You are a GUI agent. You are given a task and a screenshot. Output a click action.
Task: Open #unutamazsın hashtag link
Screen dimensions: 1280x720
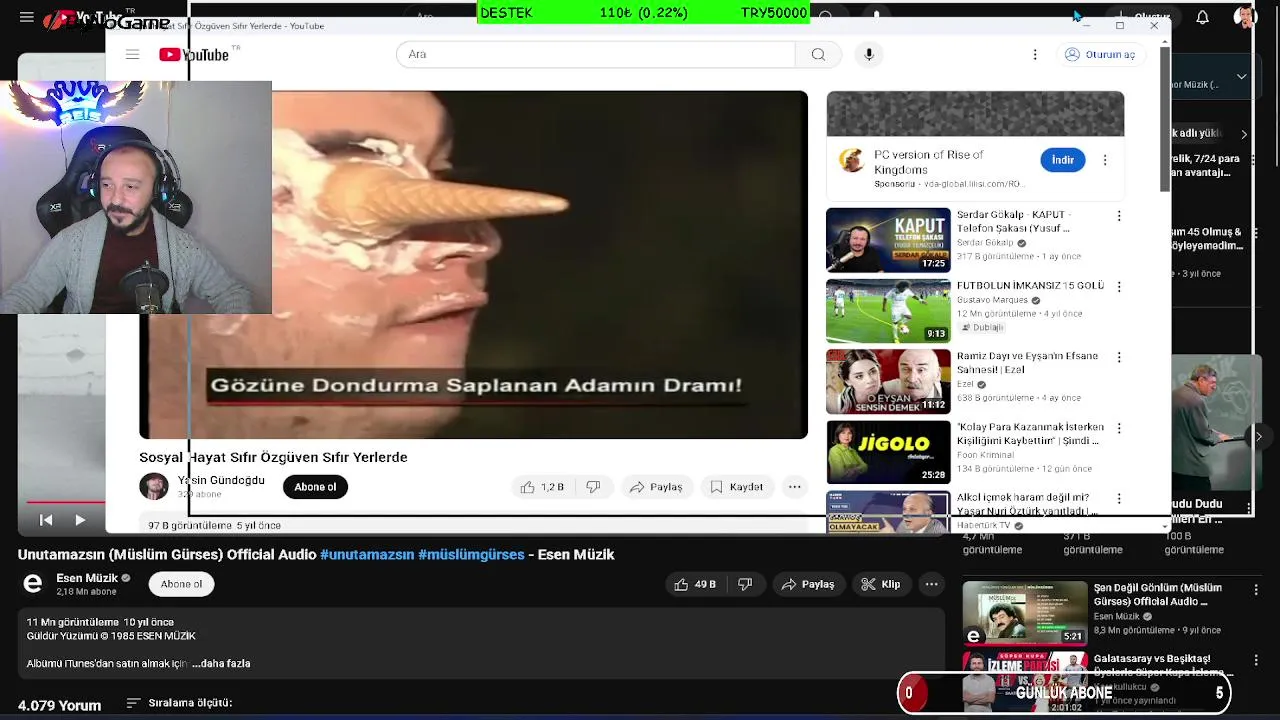point(367,554)
